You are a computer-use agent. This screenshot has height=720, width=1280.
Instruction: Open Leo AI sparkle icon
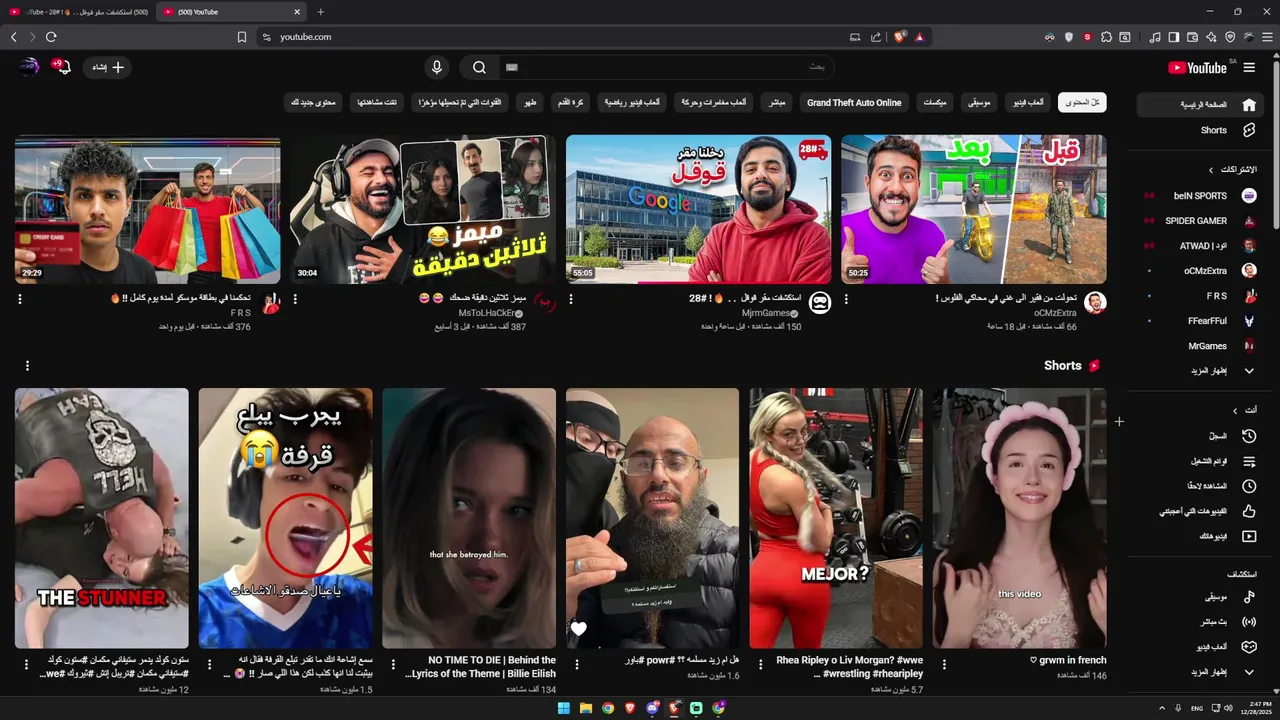click(1211, 37)
